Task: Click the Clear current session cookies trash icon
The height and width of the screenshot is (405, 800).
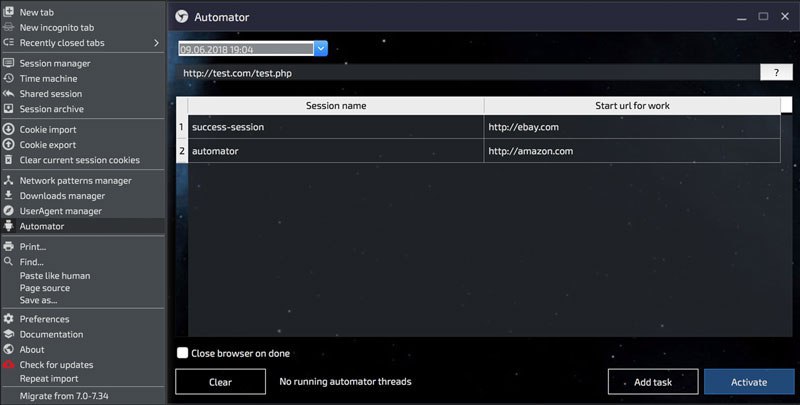Action: coord(8,160)
